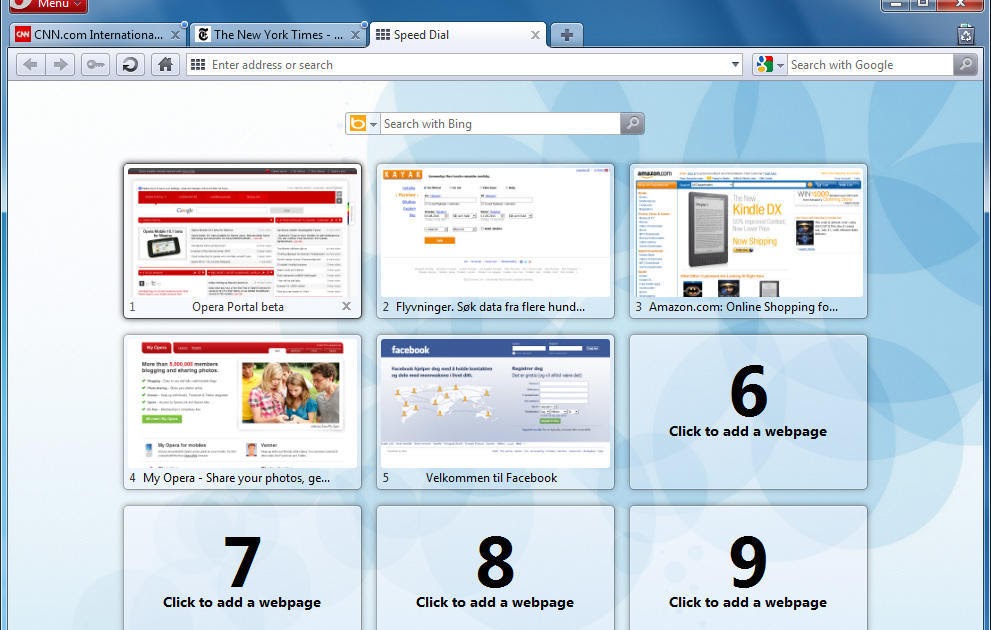
Task: Add a webpage to slot 6
Action: [748, 412]
